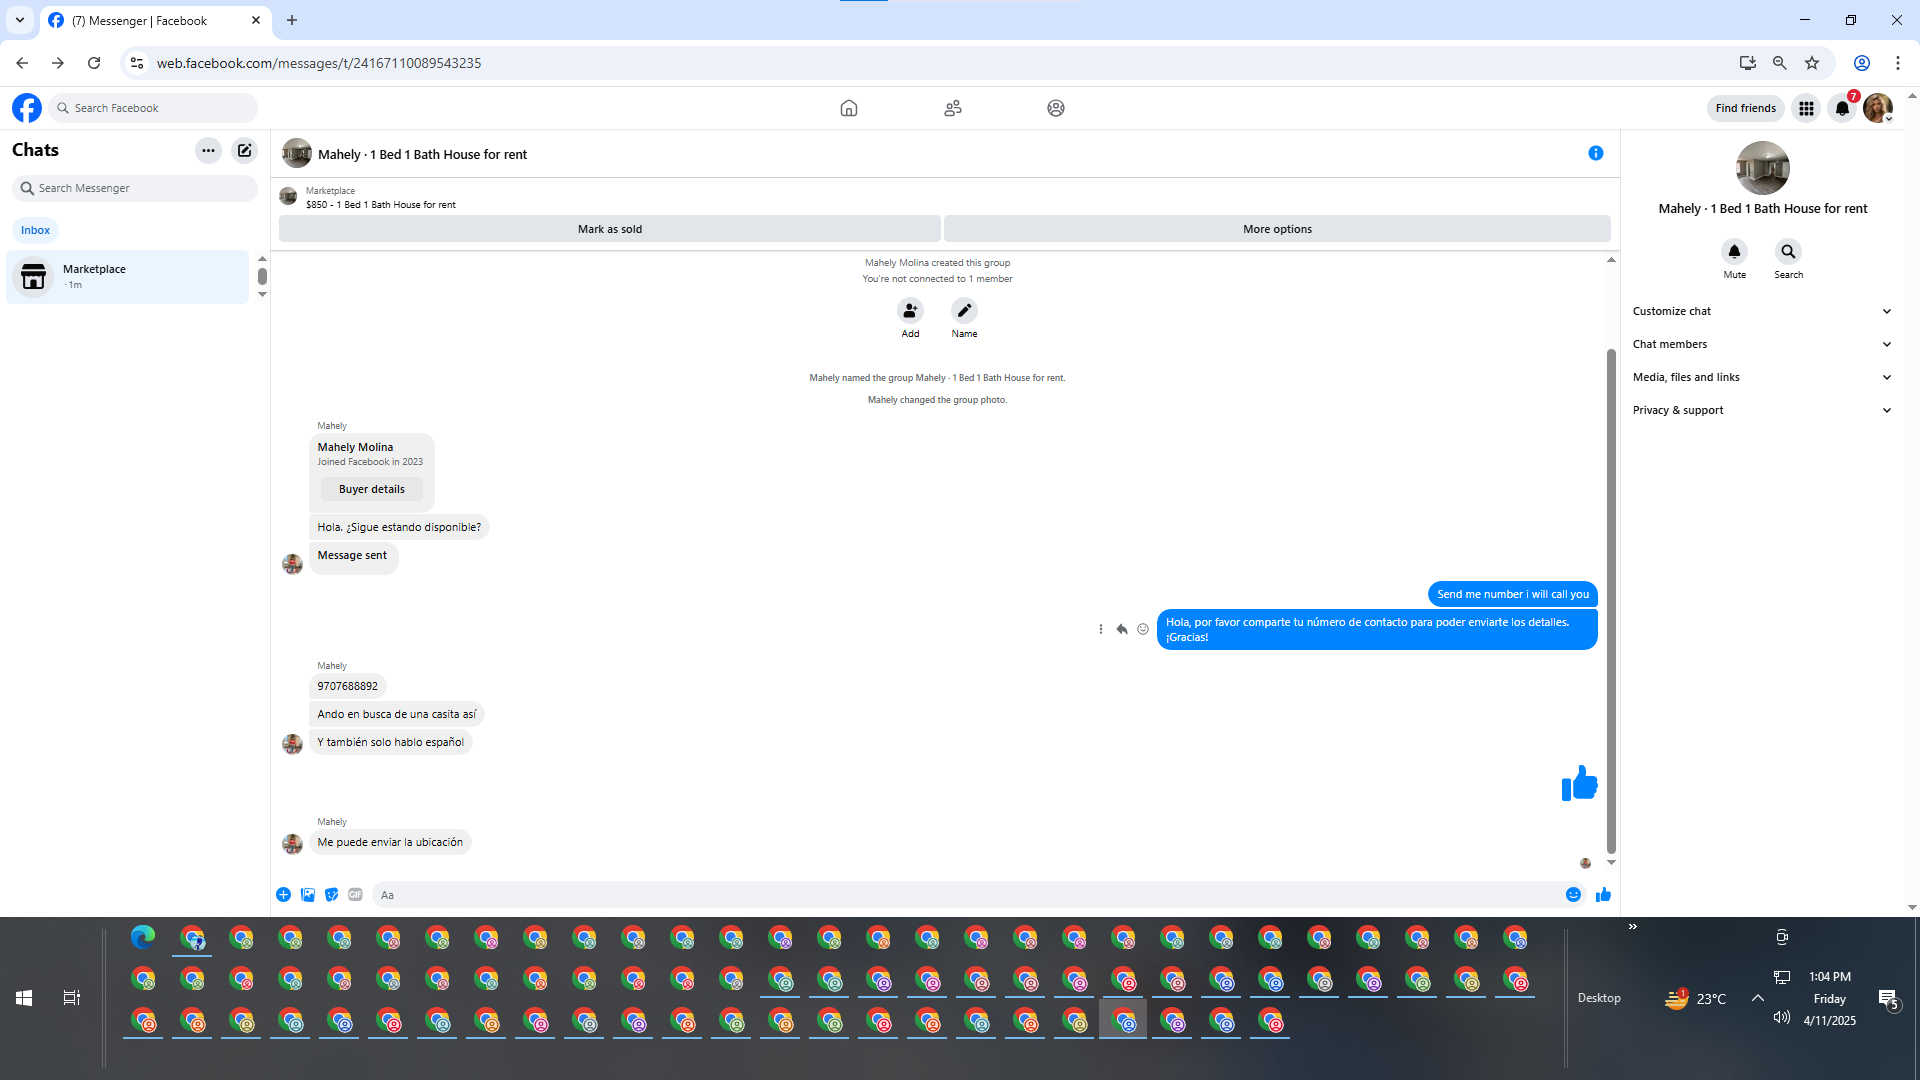Open the Facebook logo home link
This screenshot has height=1080, width=1920.
[27, 108]
